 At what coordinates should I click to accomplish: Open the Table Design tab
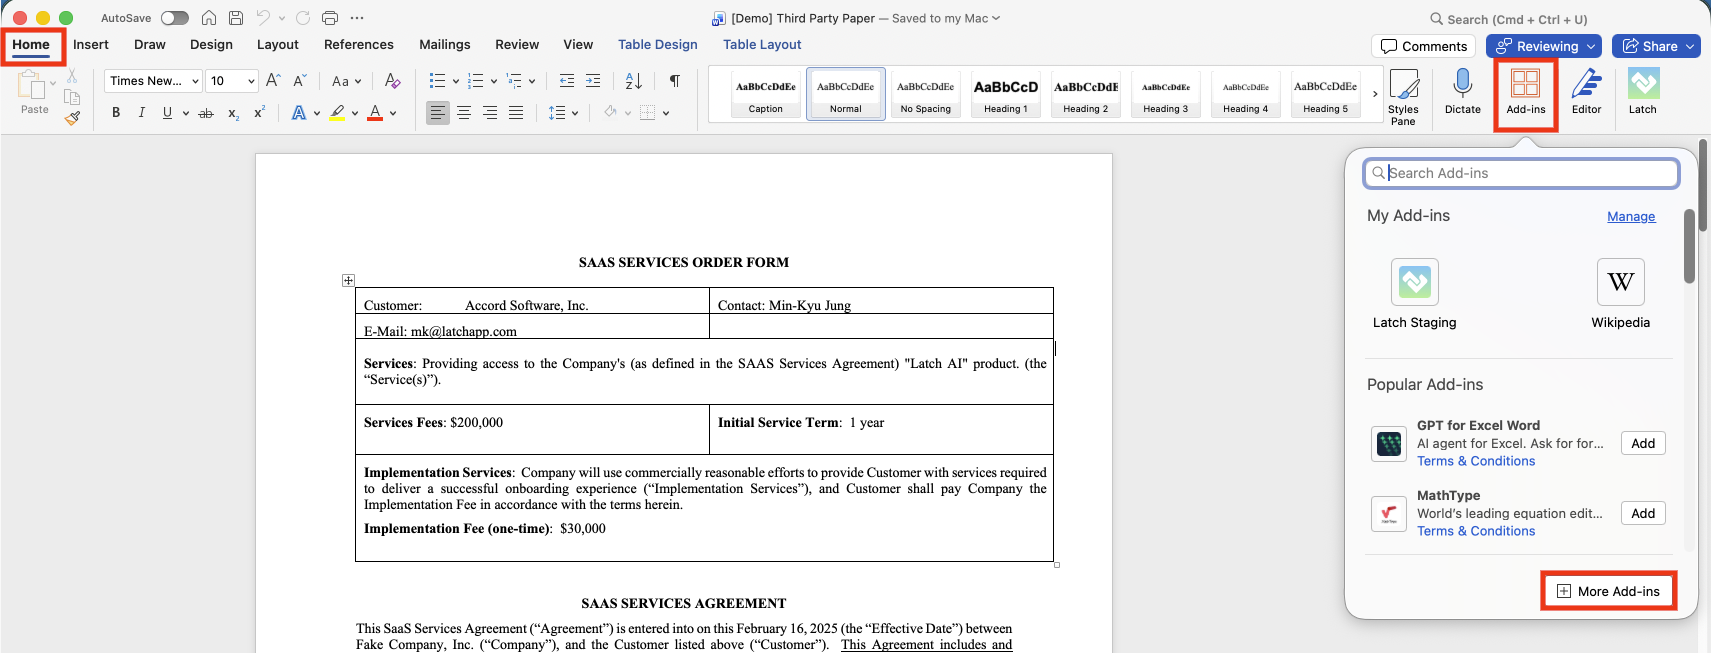click(x=658, y=45)
